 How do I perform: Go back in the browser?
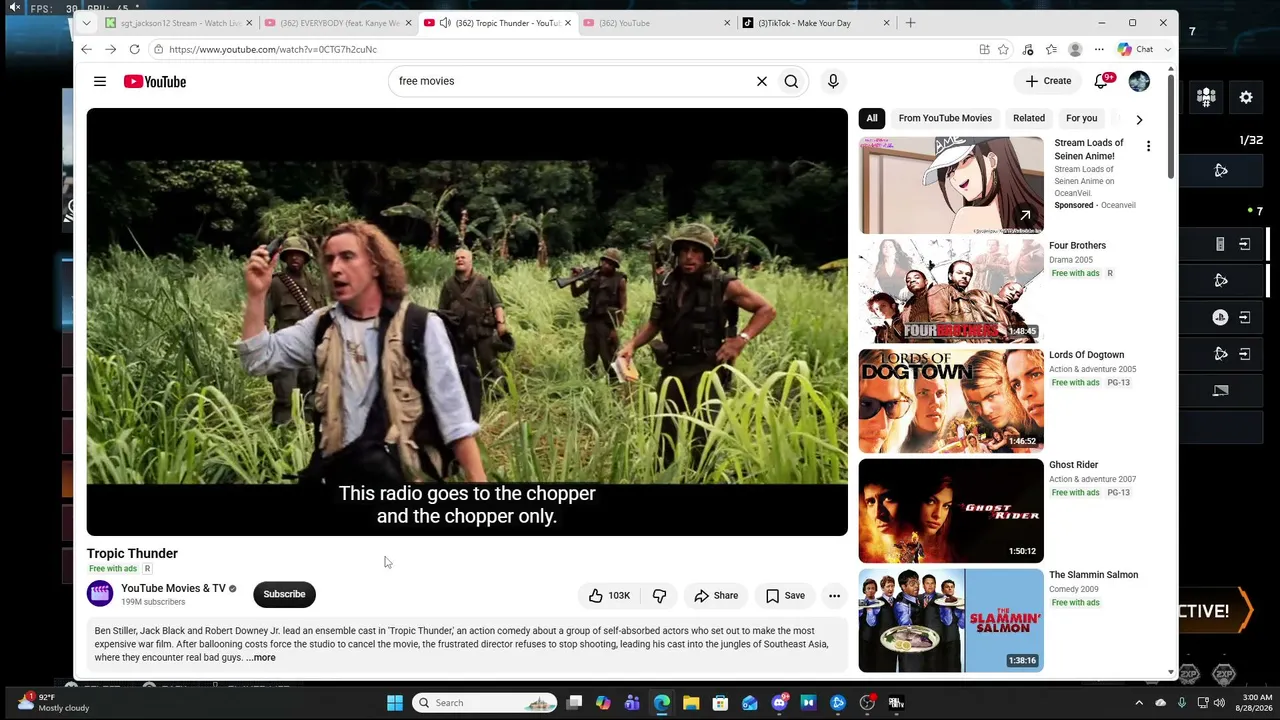point(86,49)
